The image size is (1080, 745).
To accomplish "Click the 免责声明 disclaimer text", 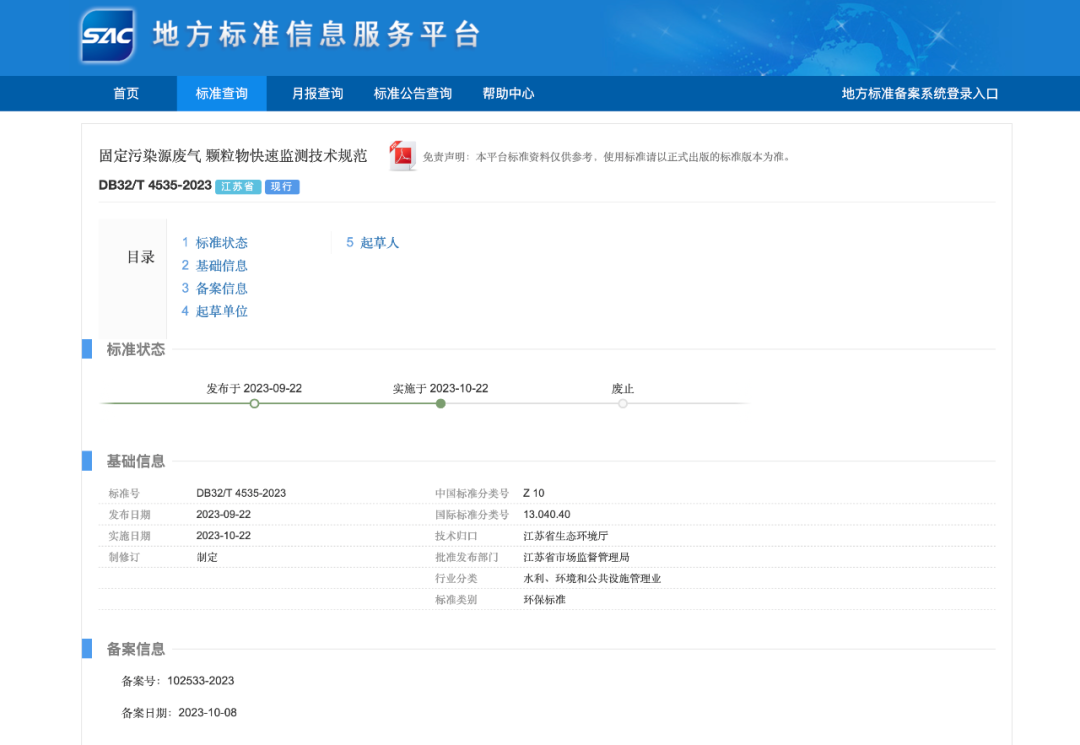I will click(x=607, y=157).
